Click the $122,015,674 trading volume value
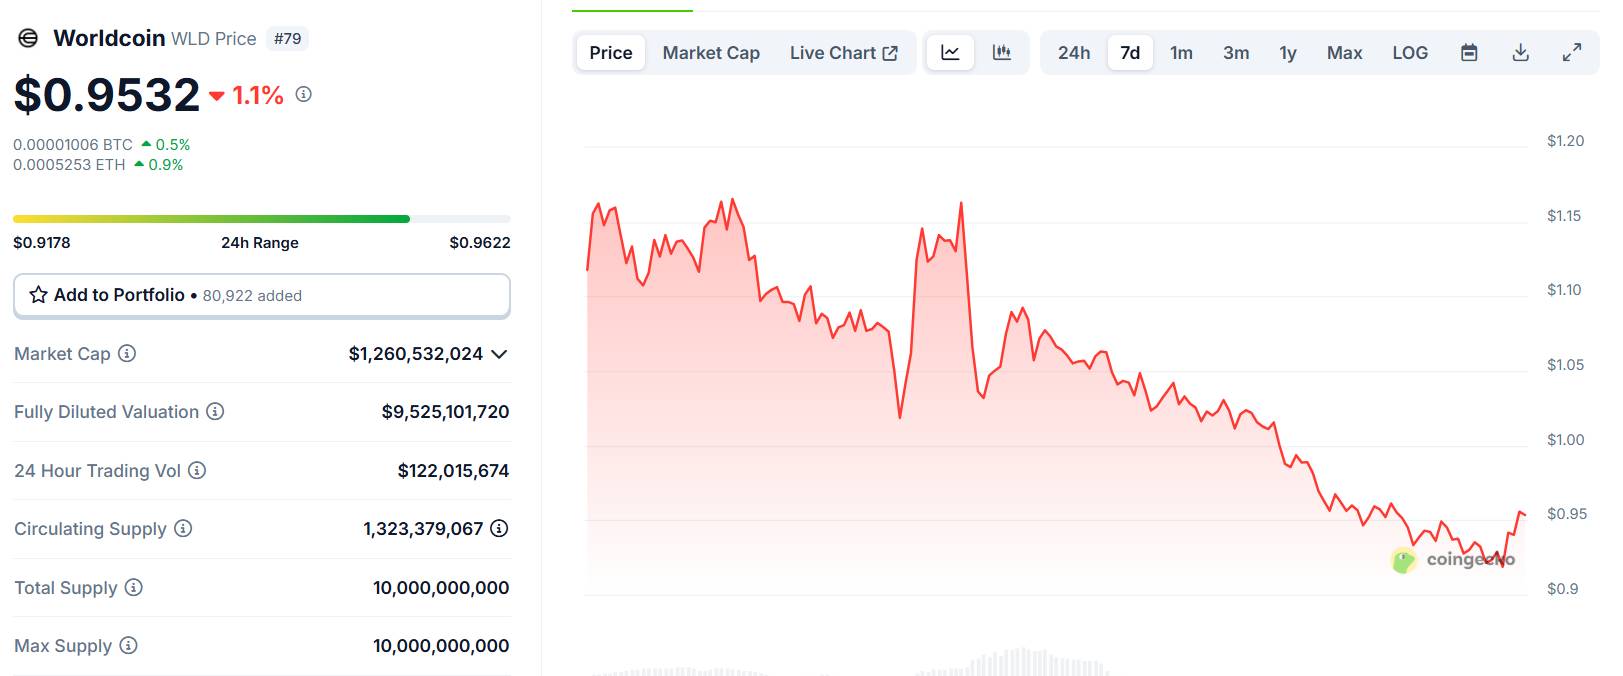The image size is (1623, 676). (453, 470)
